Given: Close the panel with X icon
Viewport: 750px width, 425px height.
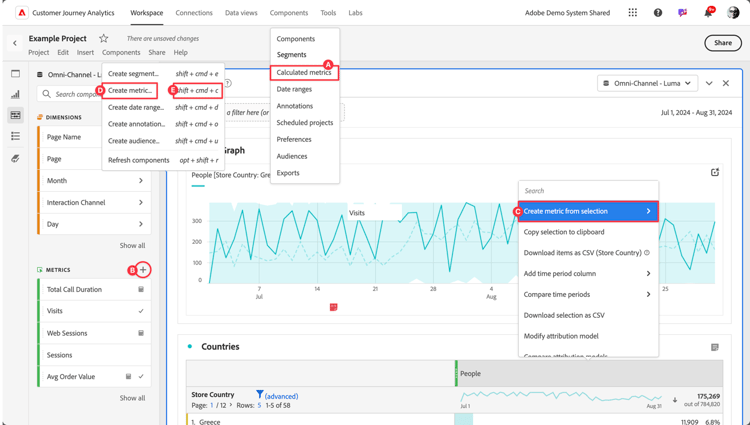Looking at the screenshot, I should click(726, 83).
